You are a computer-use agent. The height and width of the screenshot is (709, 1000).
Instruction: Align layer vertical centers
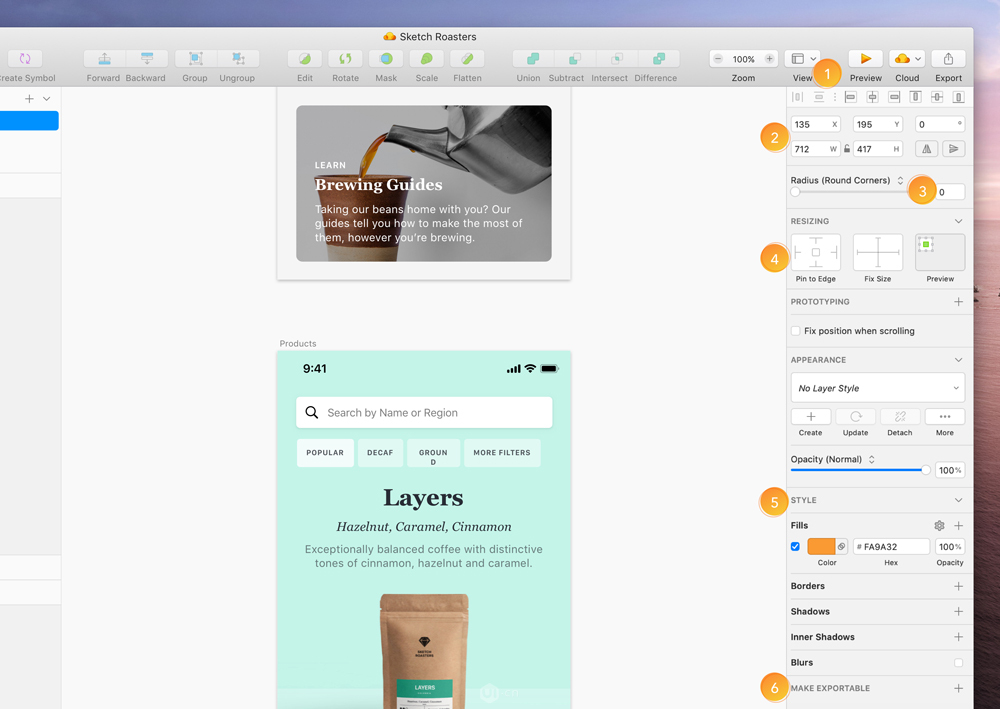937,97
